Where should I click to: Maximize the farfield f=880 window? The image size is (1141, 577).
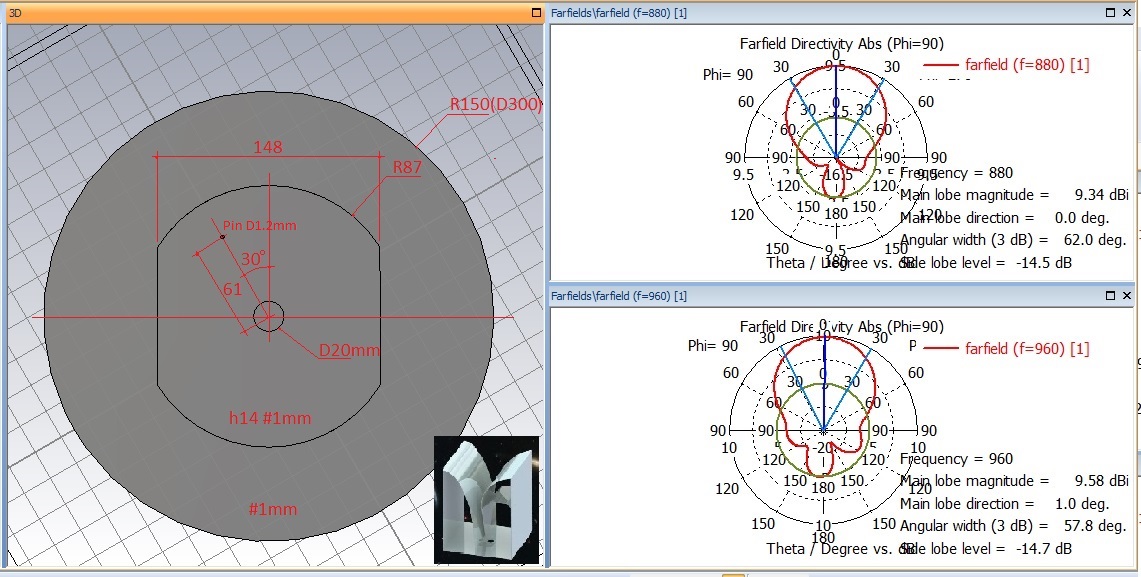(x=1112, y=13)
